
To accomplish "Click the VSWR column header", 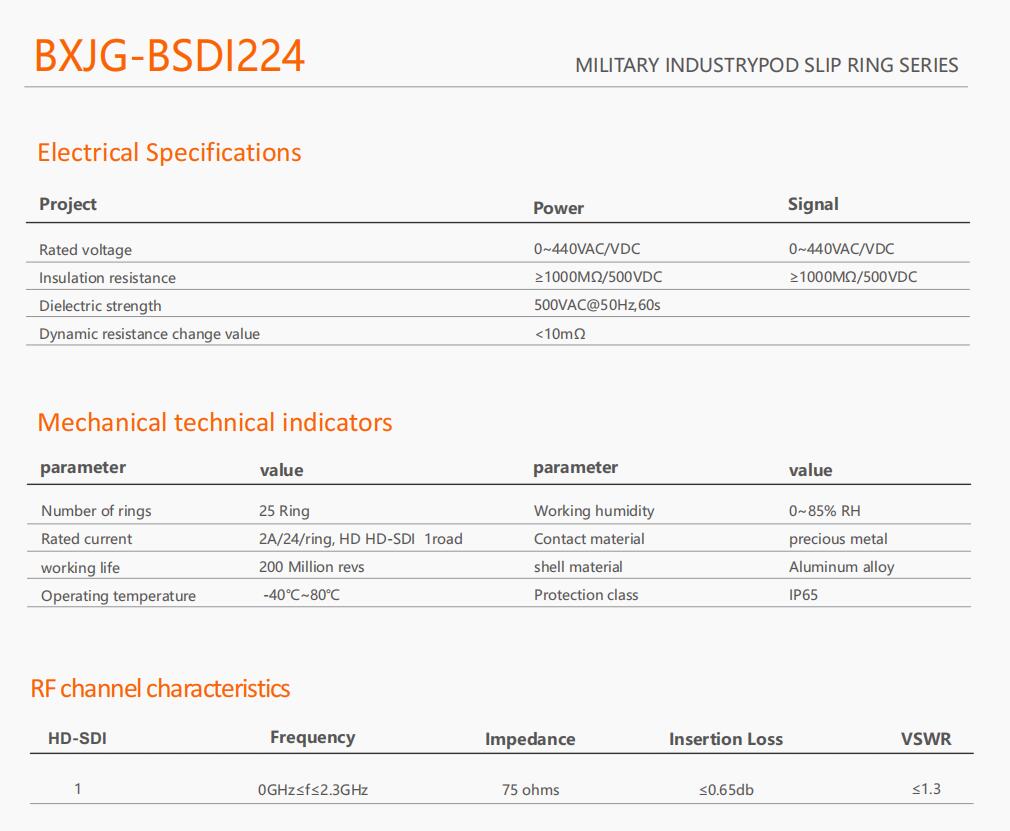I will coord(926,739).
